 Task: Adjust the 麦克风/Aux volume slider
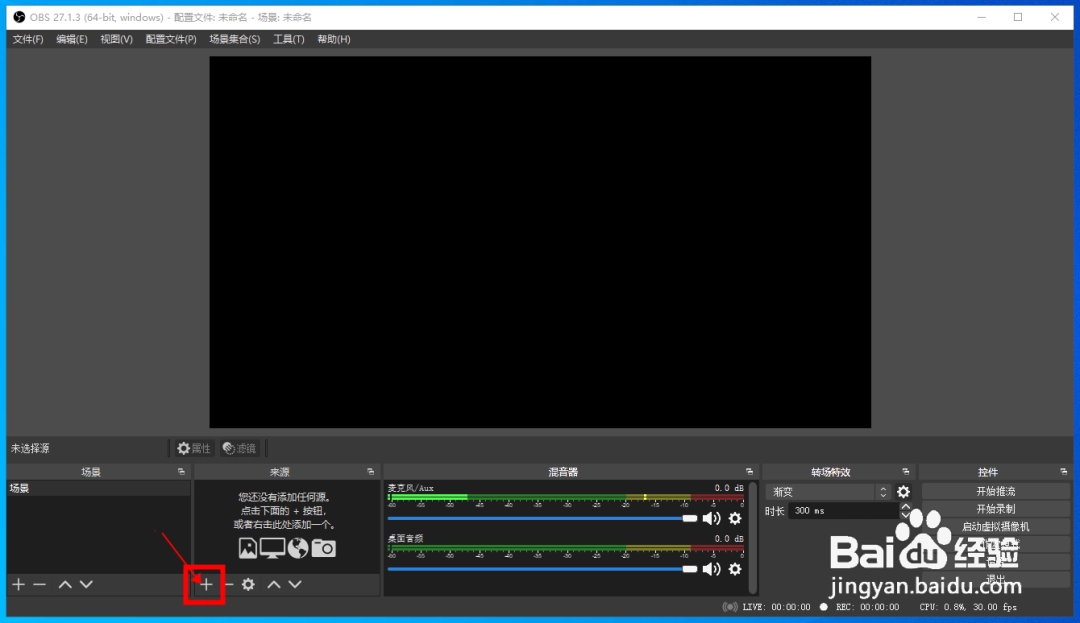pos(543,518)
